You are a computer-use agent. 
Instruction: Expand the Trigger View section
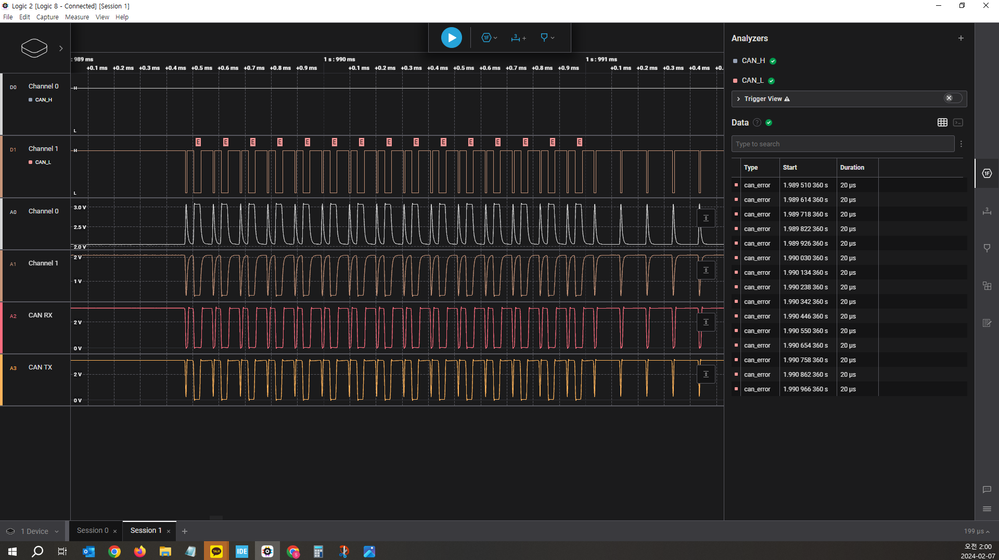(x=738, y=99)
